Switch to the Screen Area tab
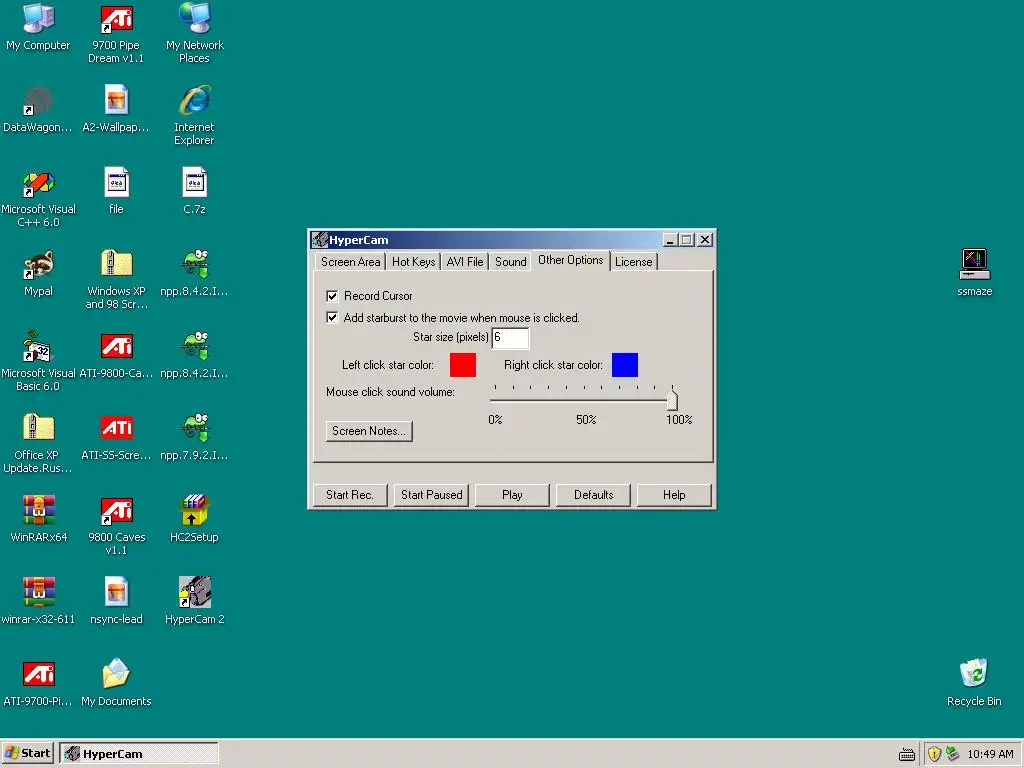Viewport: 1024px width, 768px height. [x=350, y=262]
